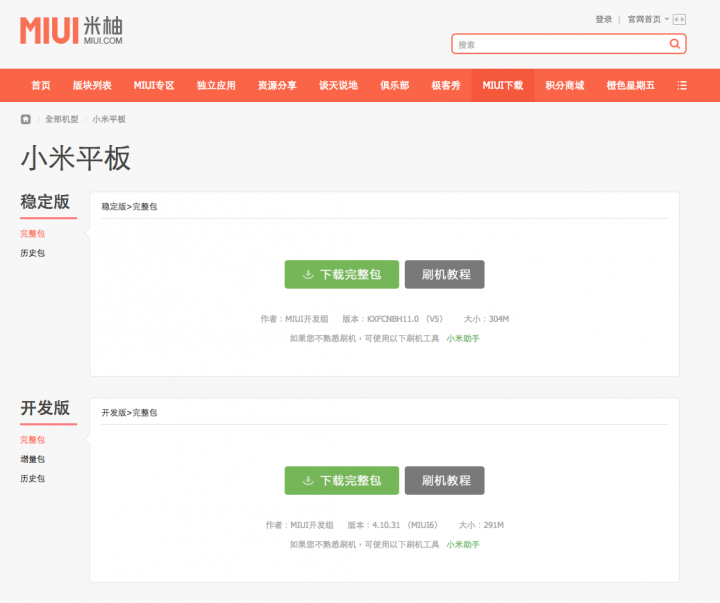This screenshot has height=603, width=720.
Task: Click the 开发版 section heading
Action: tap(45, 408)
